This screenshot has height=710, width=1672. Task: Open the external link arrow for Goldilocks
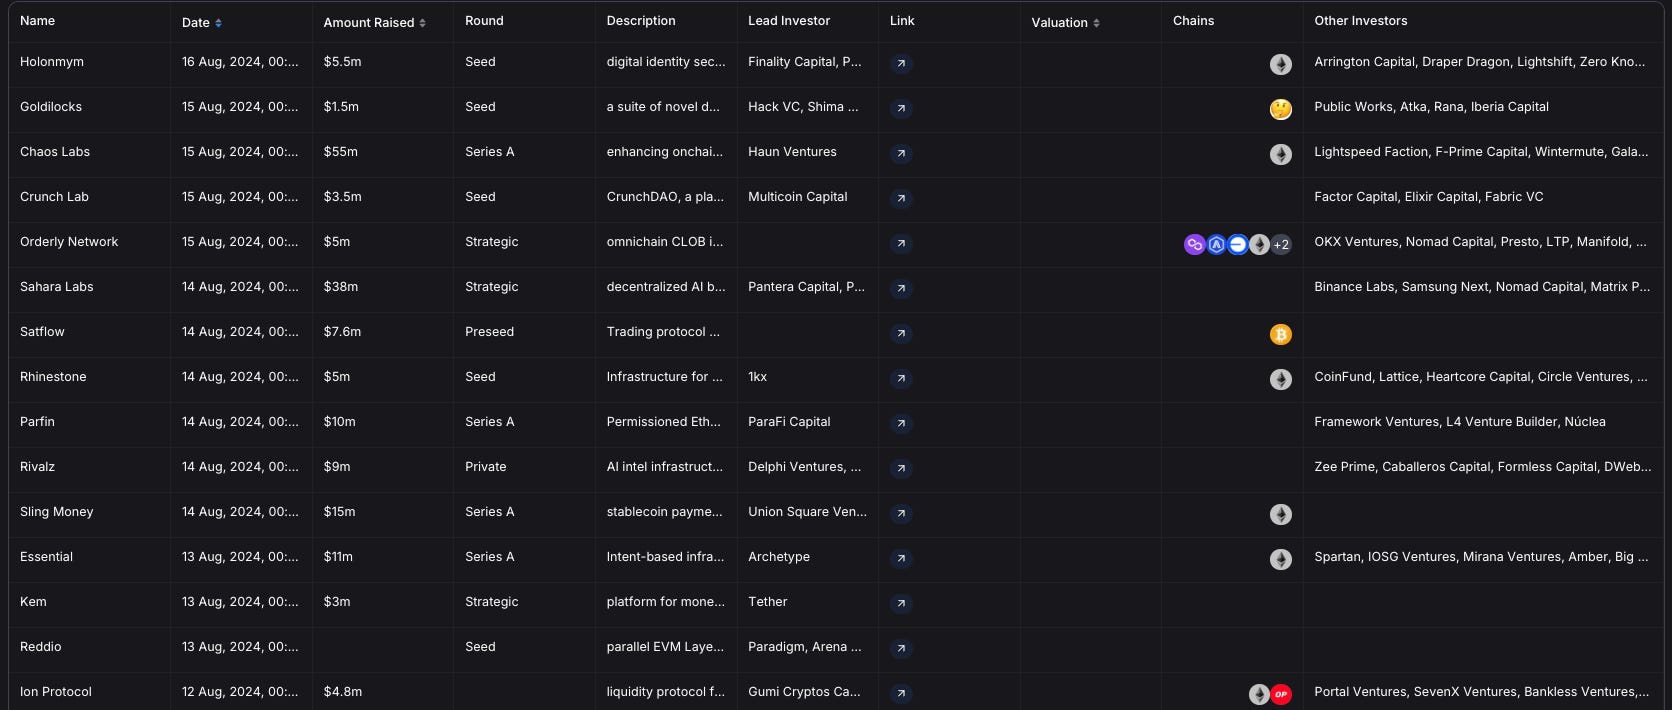pos(901,108)
